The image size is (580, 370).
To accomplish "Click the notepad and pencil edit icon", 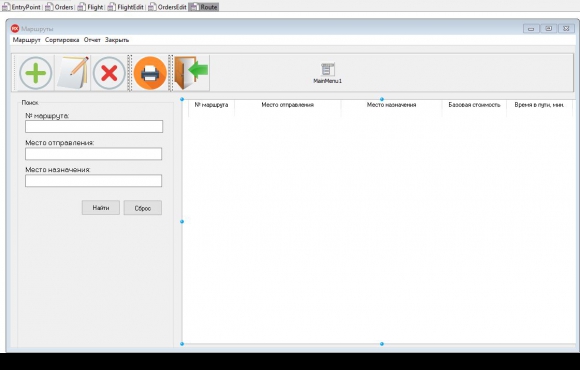I will (73, 73).
